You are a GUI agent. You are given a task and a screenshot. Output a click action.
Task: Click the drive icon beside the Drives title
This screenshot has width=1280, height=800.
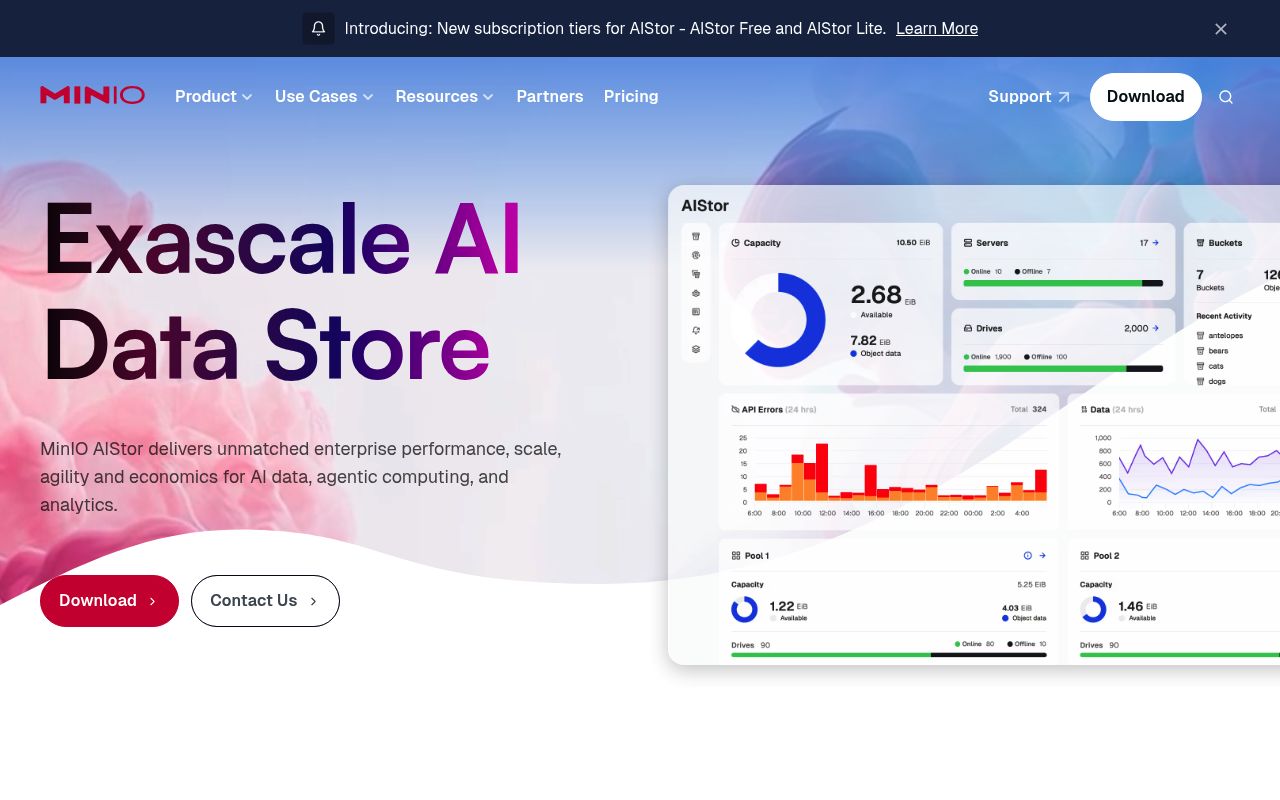tap(968, 328)
